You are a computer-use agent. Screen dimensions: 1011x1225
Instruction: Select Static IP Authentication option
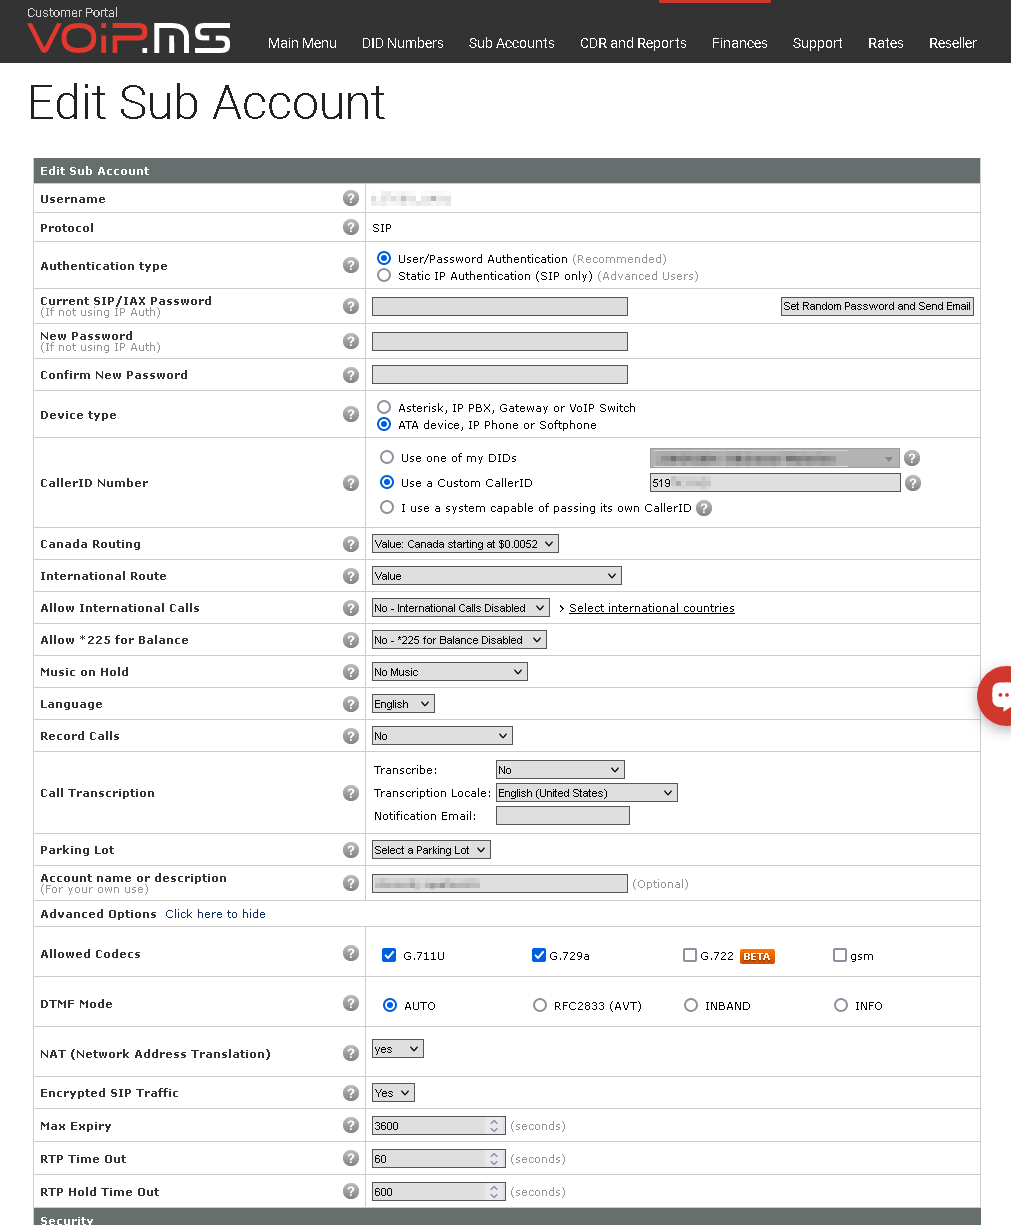click(x=384, y=275)
